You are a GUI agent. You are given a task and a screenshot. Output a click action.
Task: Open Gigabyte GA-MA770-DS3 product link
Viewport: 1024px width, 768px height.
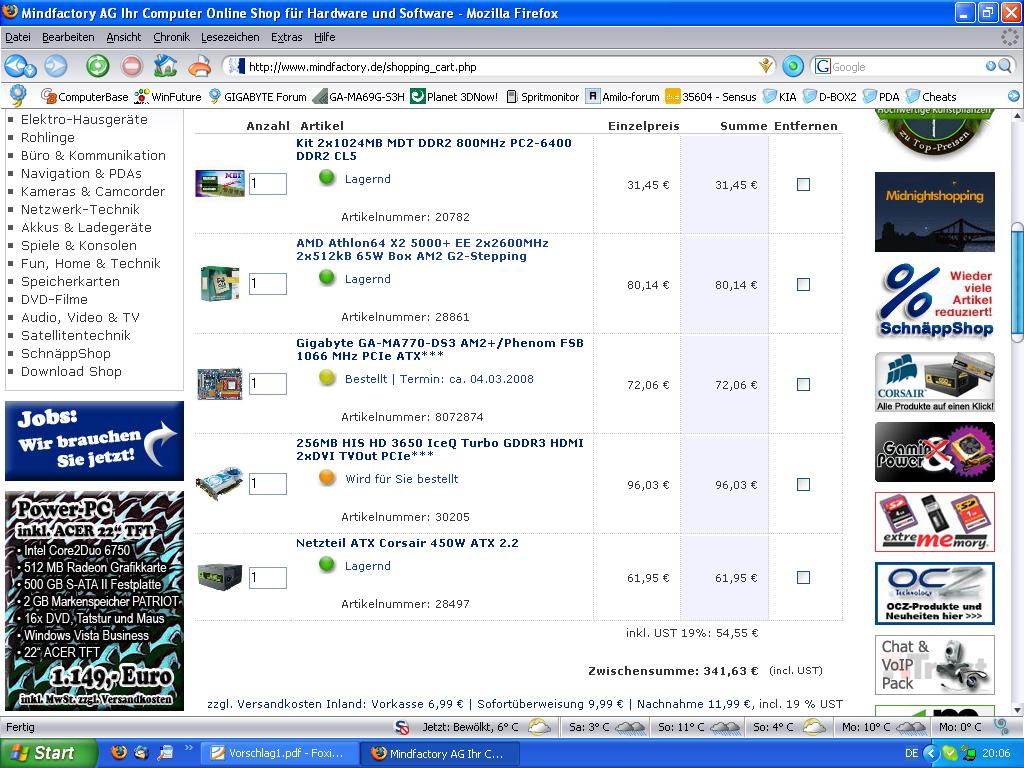[x=440, y=349]
